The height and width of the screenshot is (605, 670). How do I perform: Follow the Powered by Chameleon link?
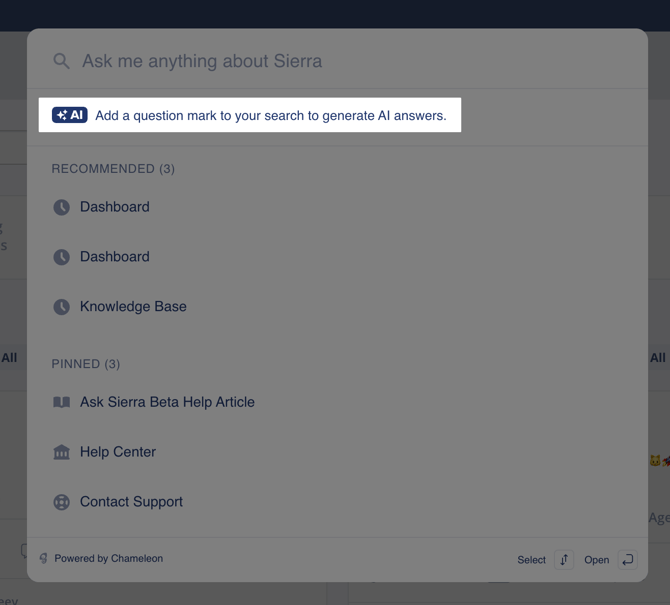pos(109,558)
